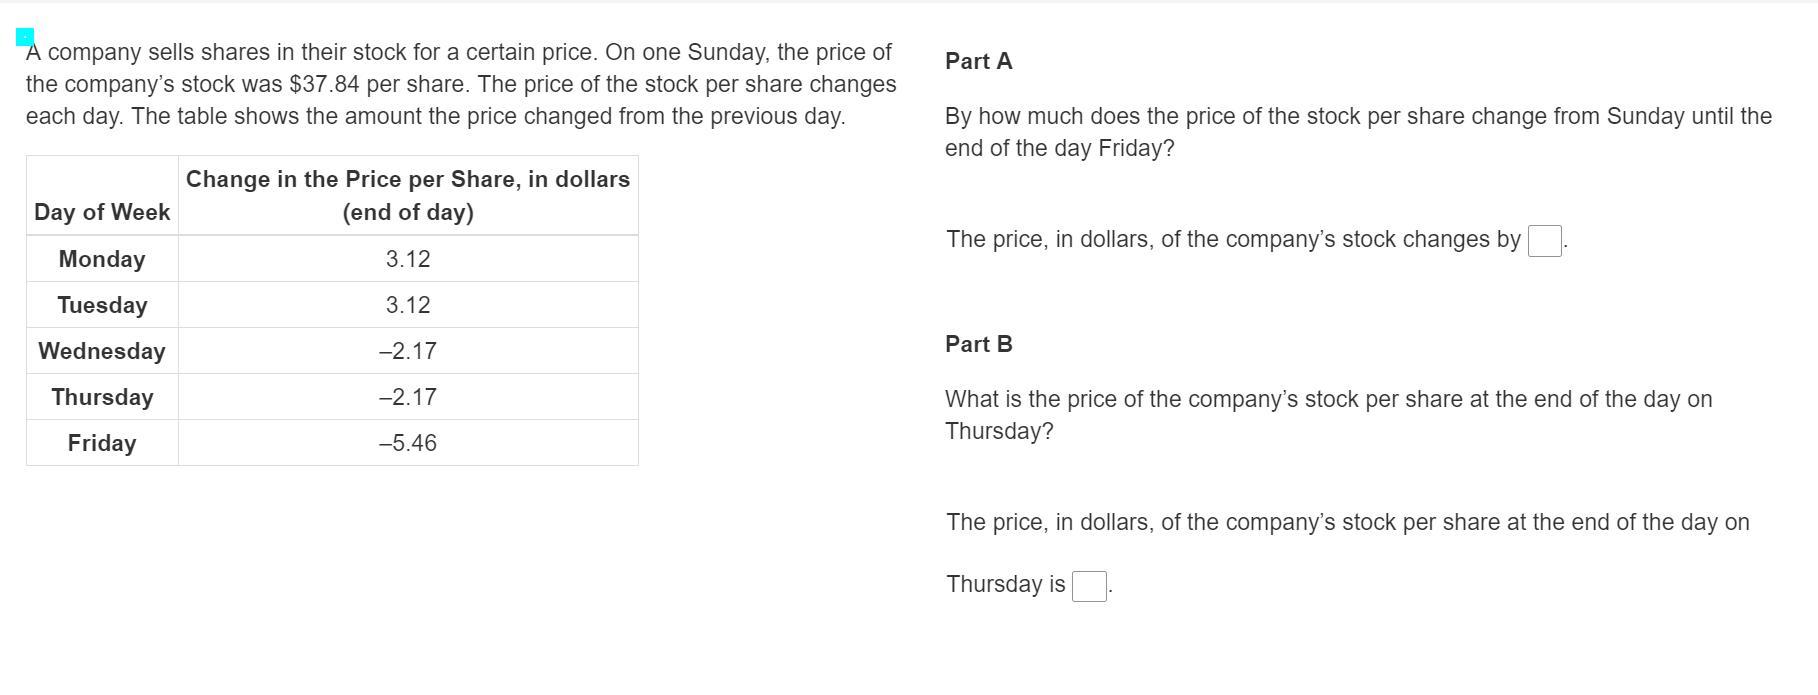
Task: Click Friday's –5.46 price change value
Action: (408, 443)
